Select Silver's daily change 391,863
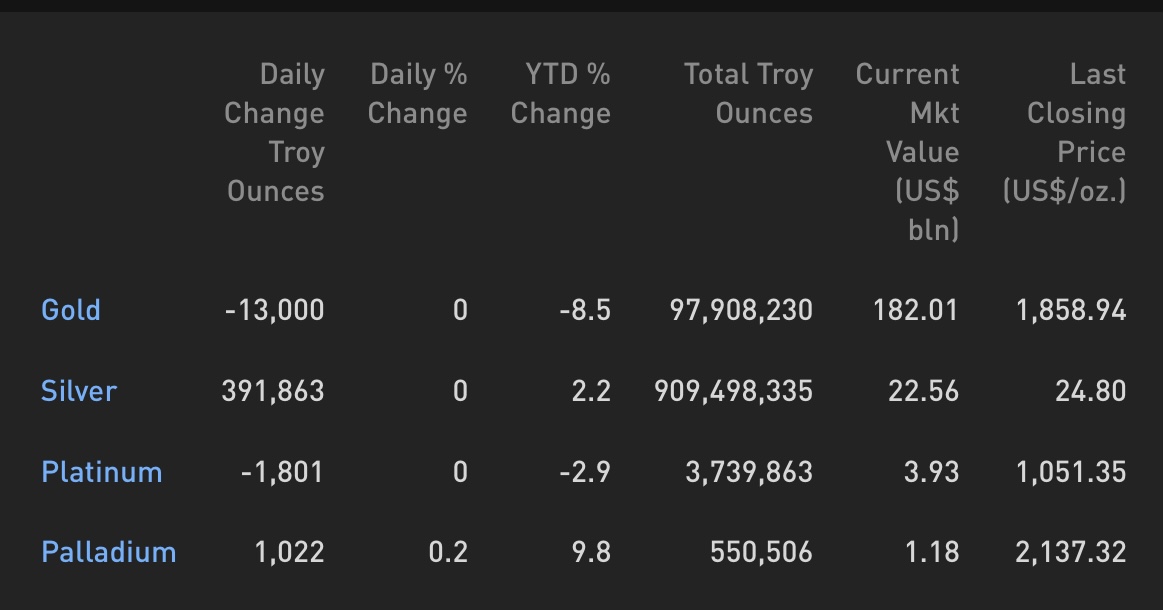 273,390
